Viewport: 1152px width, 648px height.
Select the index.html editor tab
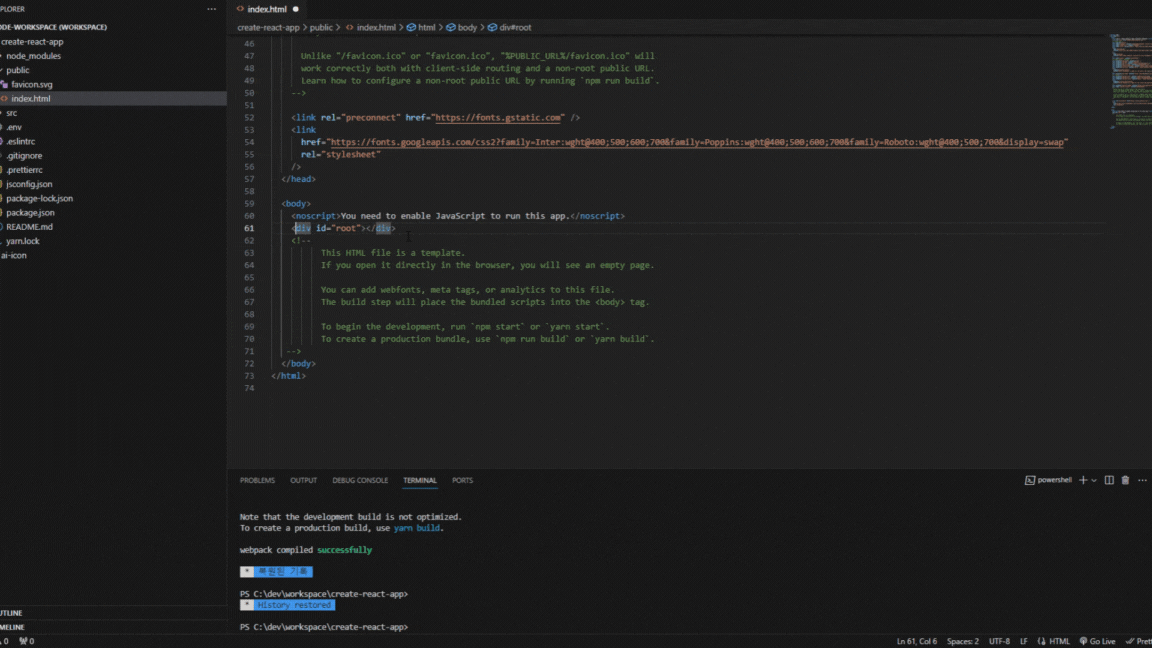point(267,10)
